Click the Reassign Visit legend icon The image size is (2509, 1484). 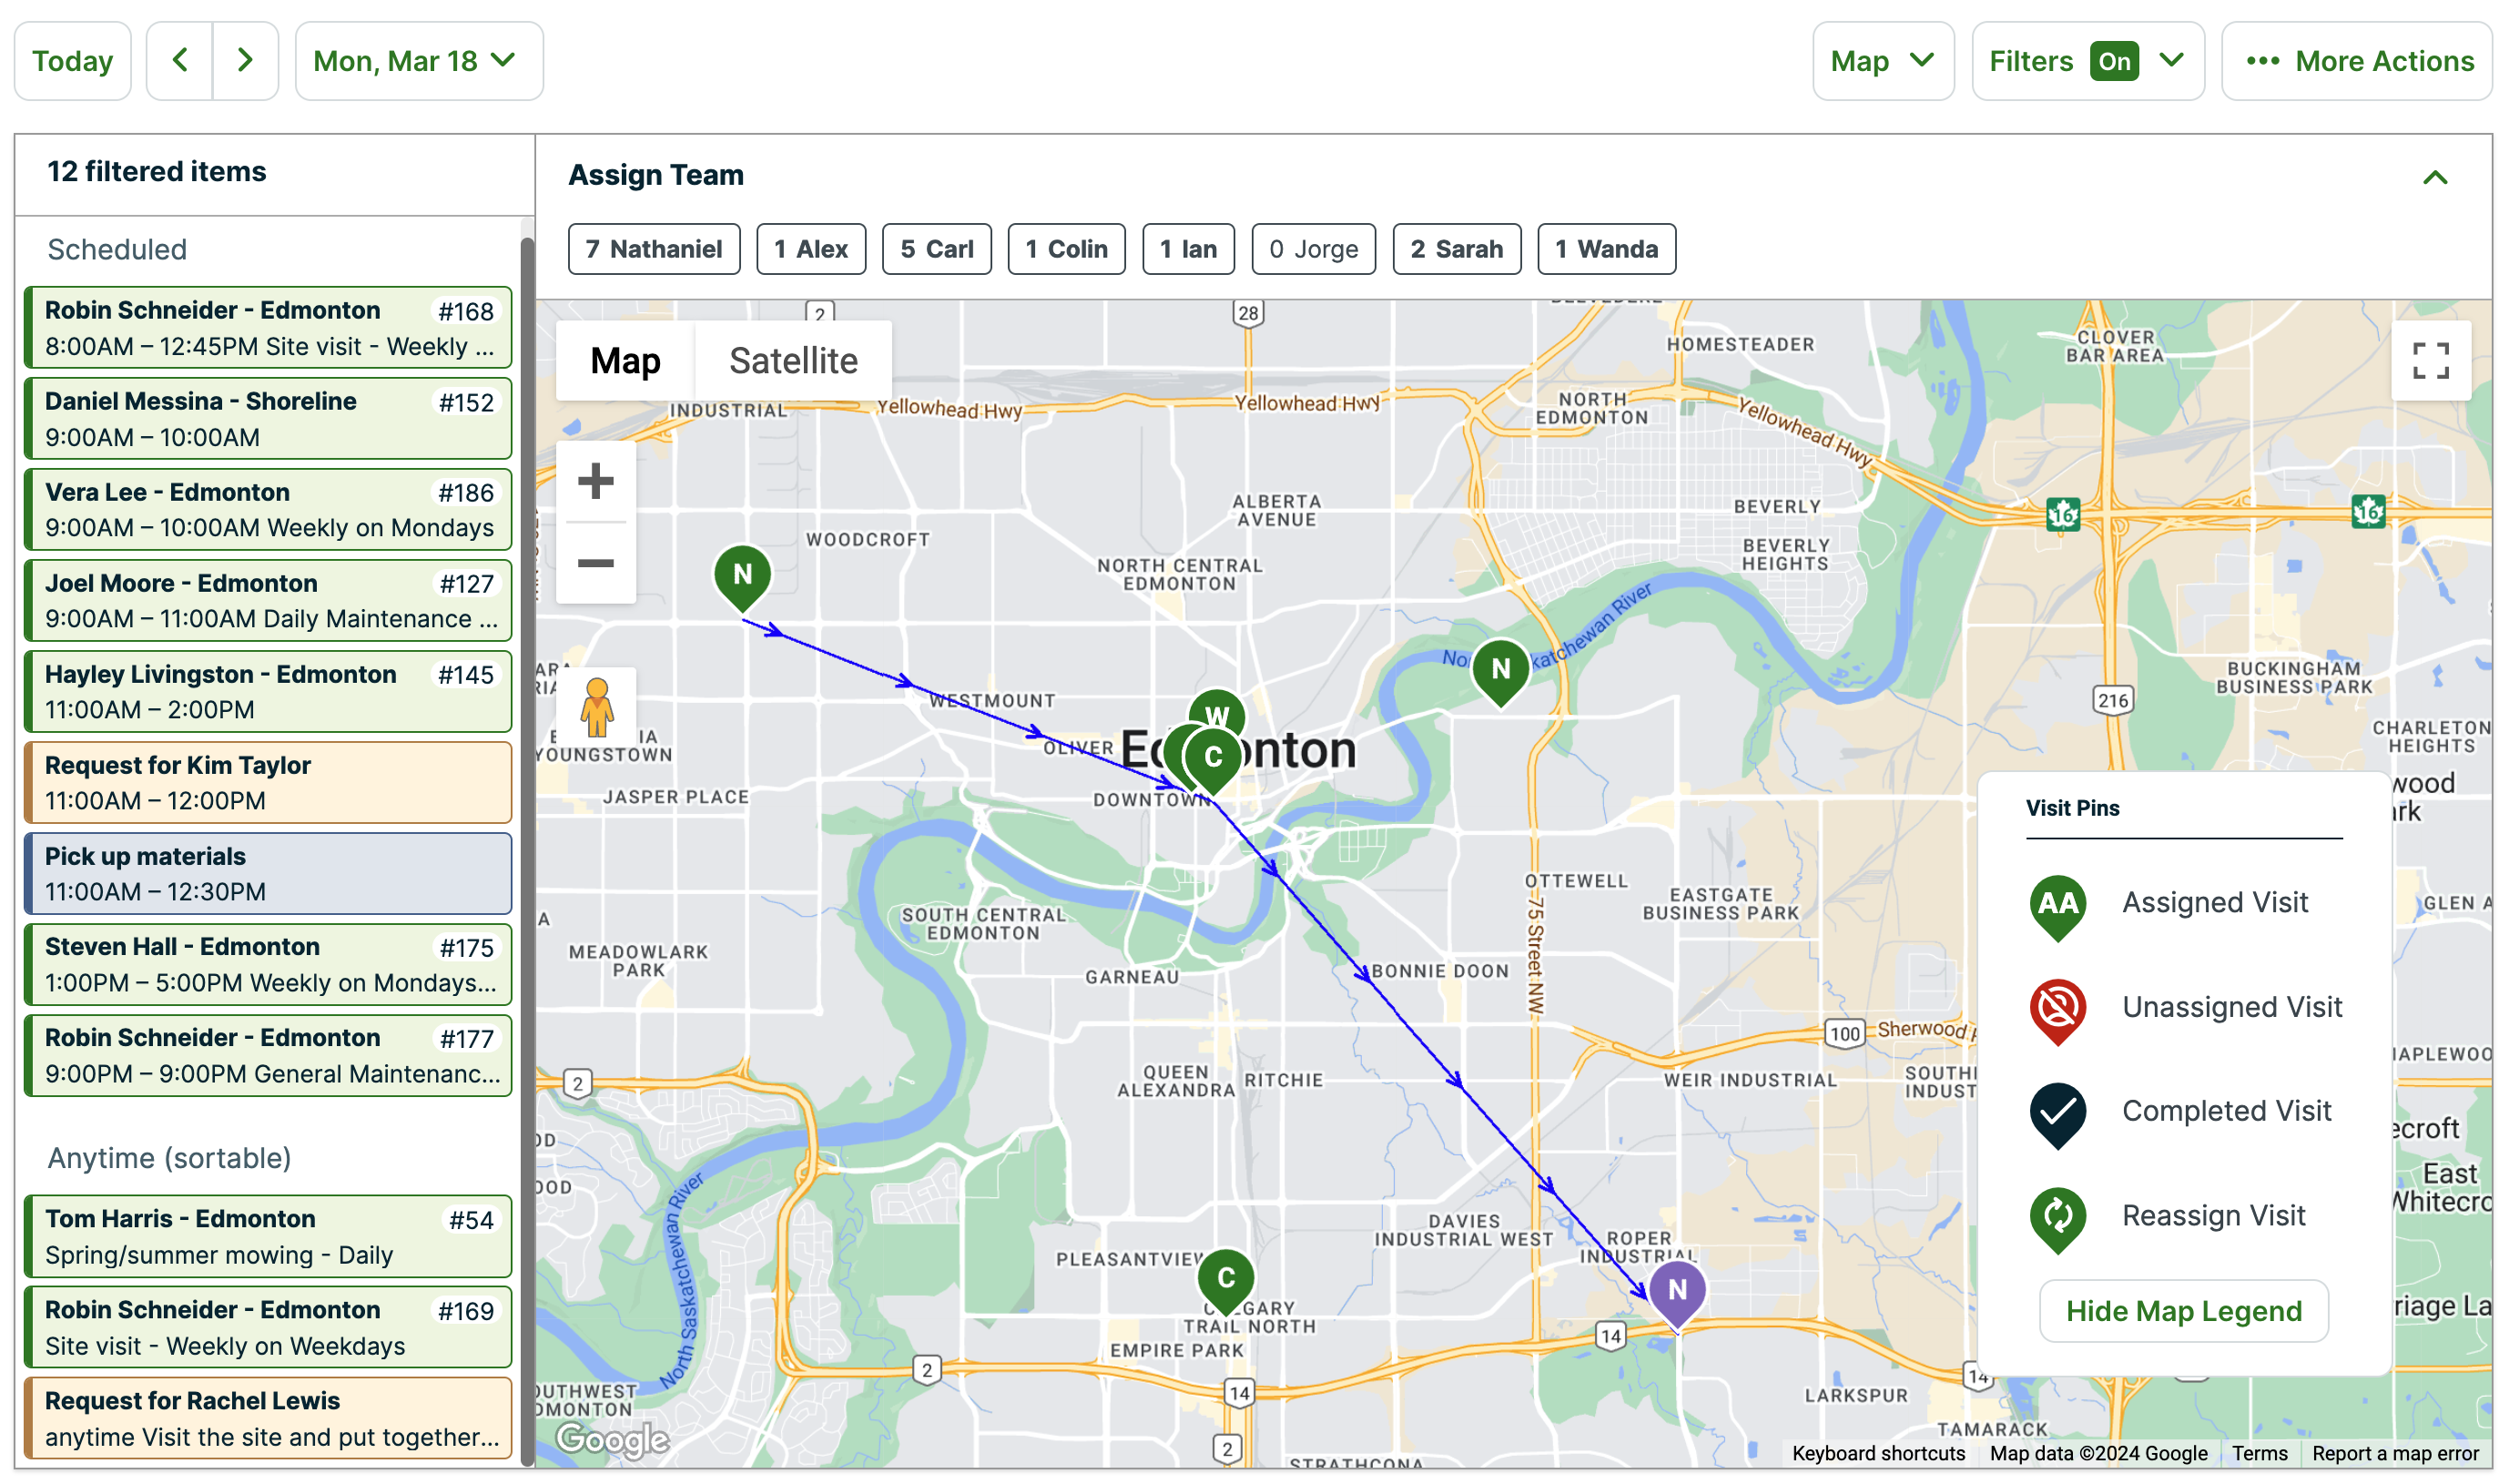[x=2057, y=1218]
